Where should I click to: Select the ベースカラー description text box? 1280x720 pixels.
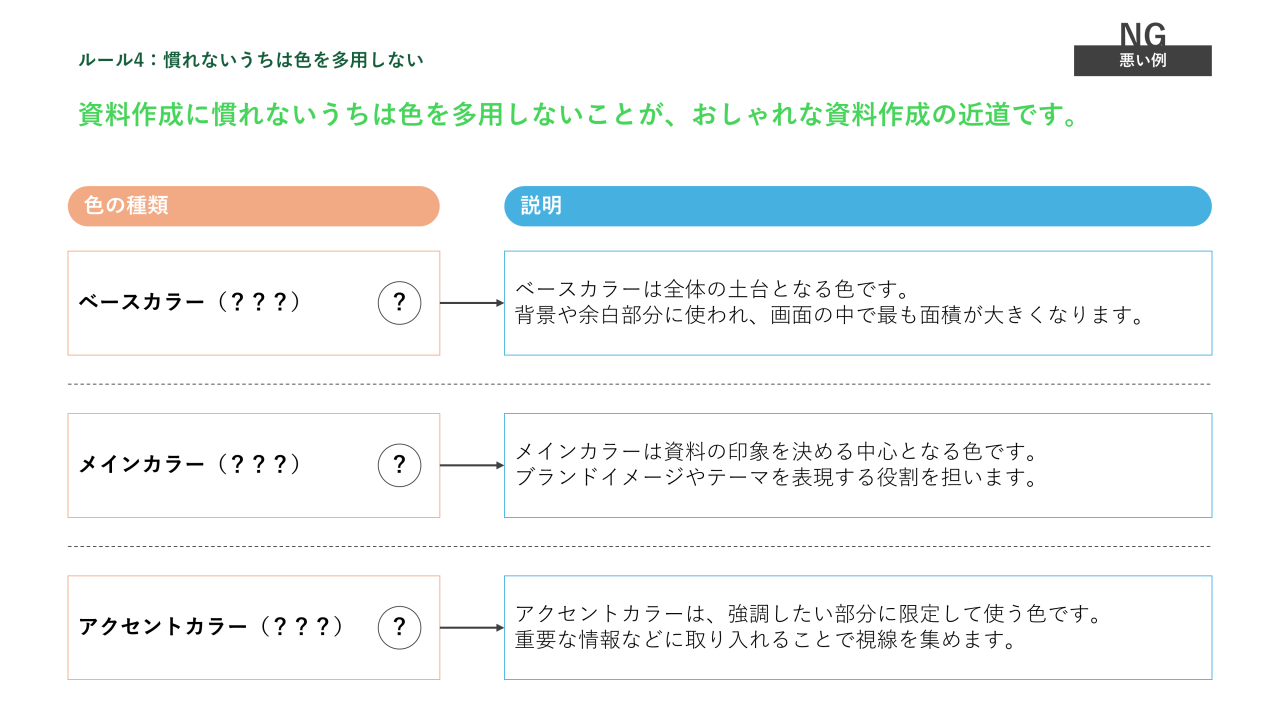(x=857, y=303)
